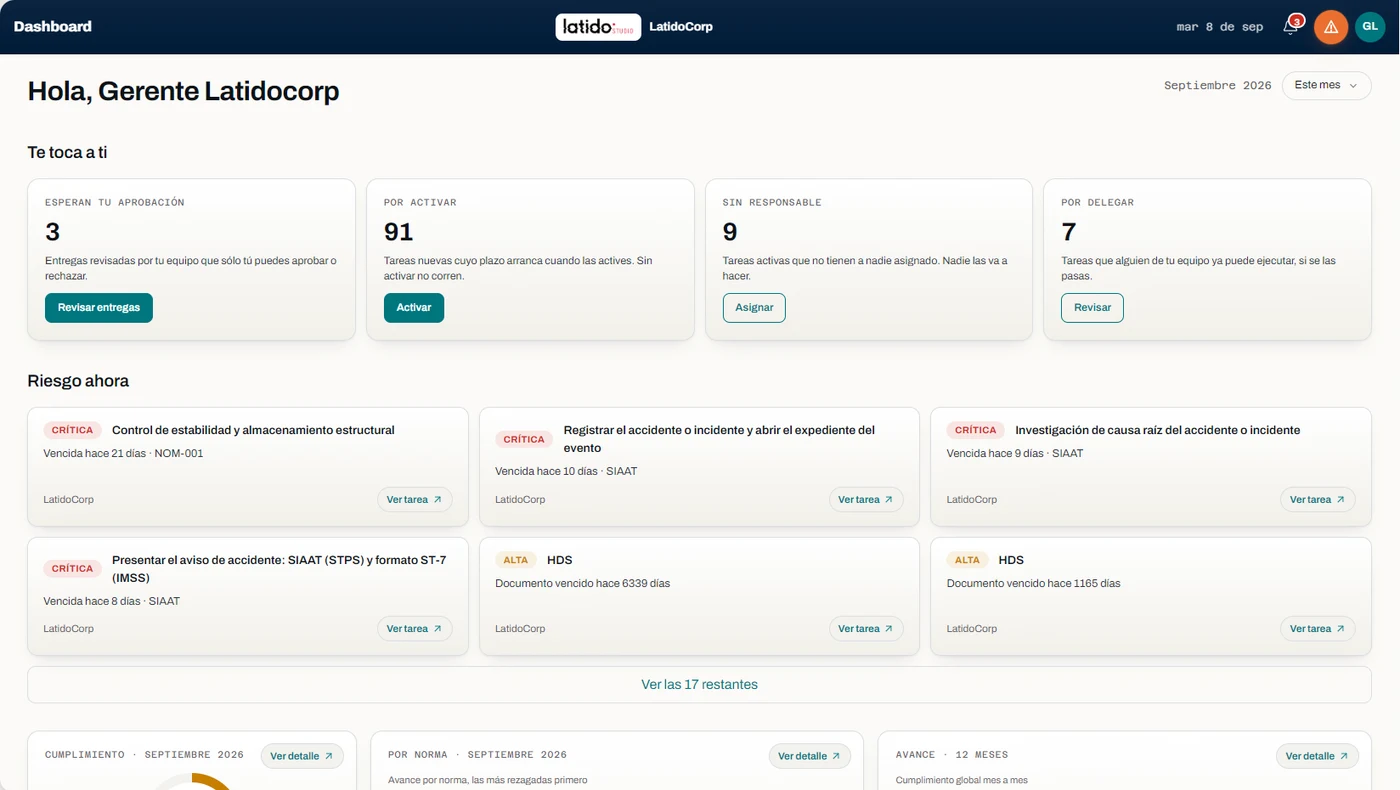Open Ver tarea for Control de estabilidad
This screenshot has width=1400, height=790.
(415, 499)
